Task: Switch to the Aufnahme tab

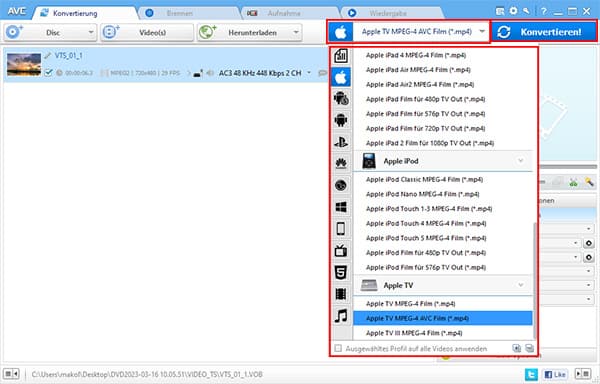Action: point(284,13)
